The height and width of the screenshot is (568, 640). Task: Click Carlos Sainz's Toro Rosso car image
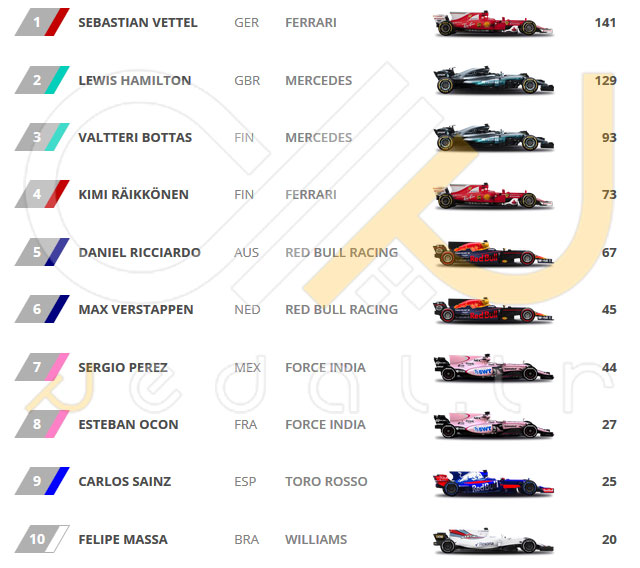click(x=493, y=483)
